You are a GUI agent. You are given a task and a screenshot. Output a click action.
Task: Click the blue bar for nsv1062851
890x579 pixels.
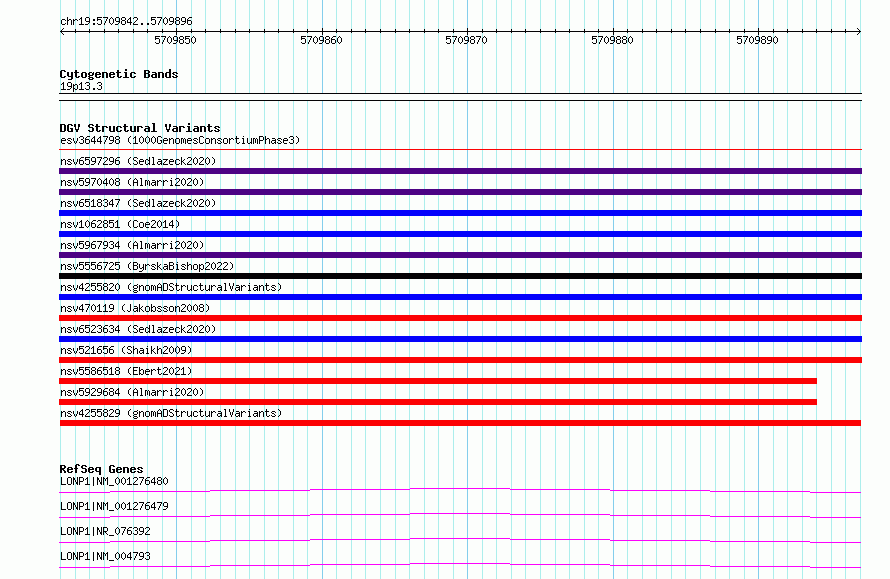click(460, 234)
